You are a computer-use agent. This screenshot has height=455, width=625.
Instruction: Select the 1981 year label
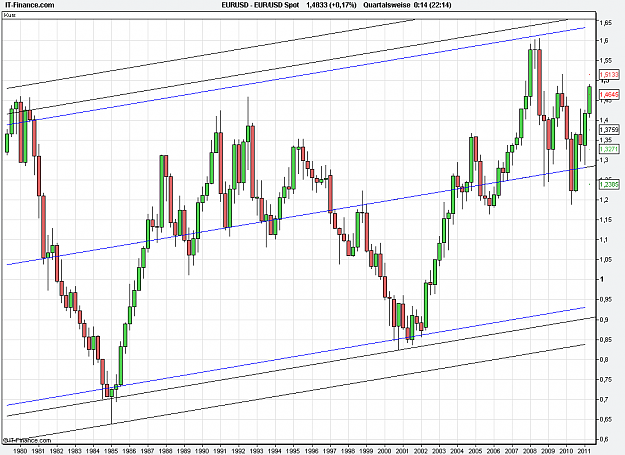(38, 451)
